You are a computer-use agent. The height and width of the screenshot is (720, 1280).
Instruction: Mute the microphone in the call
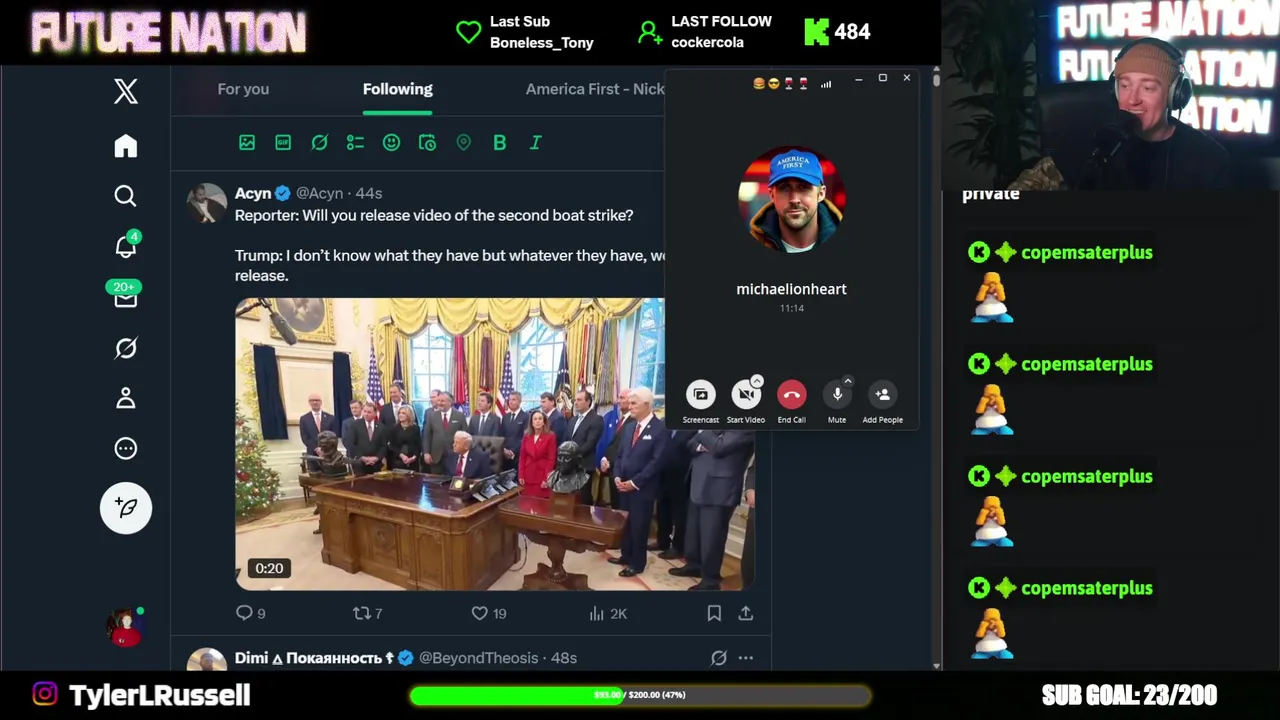coord(837,395)
